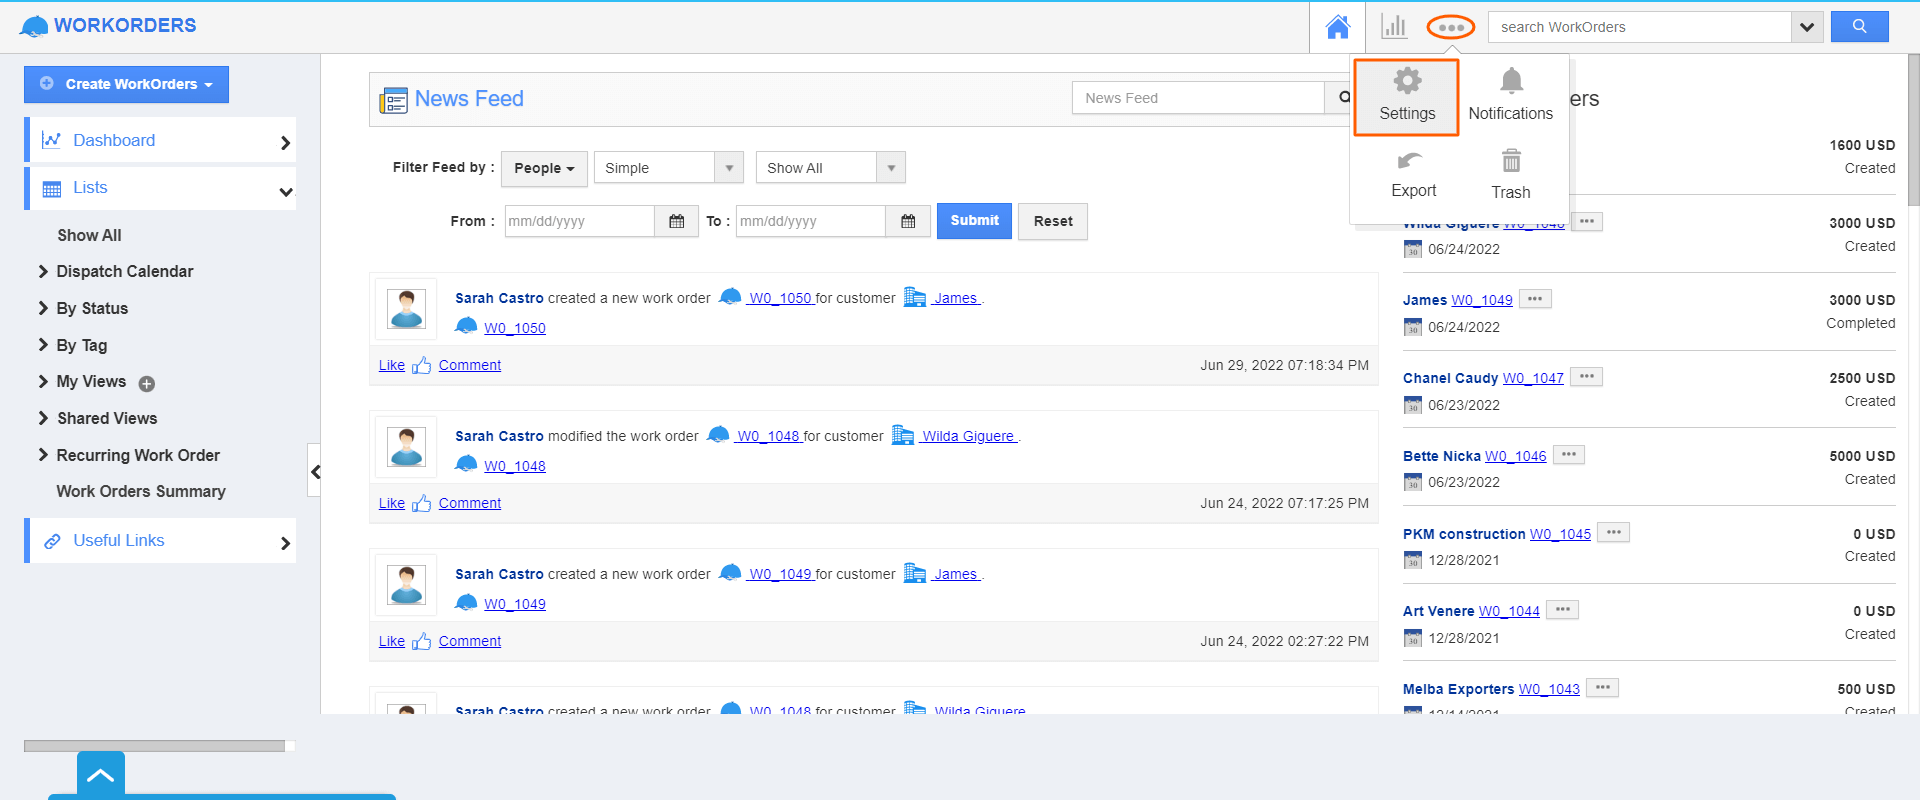The width and height of the screenshot is (1920, 800).
Task: Open work order W0_1047 link
Action: [x=1533, y=378]
